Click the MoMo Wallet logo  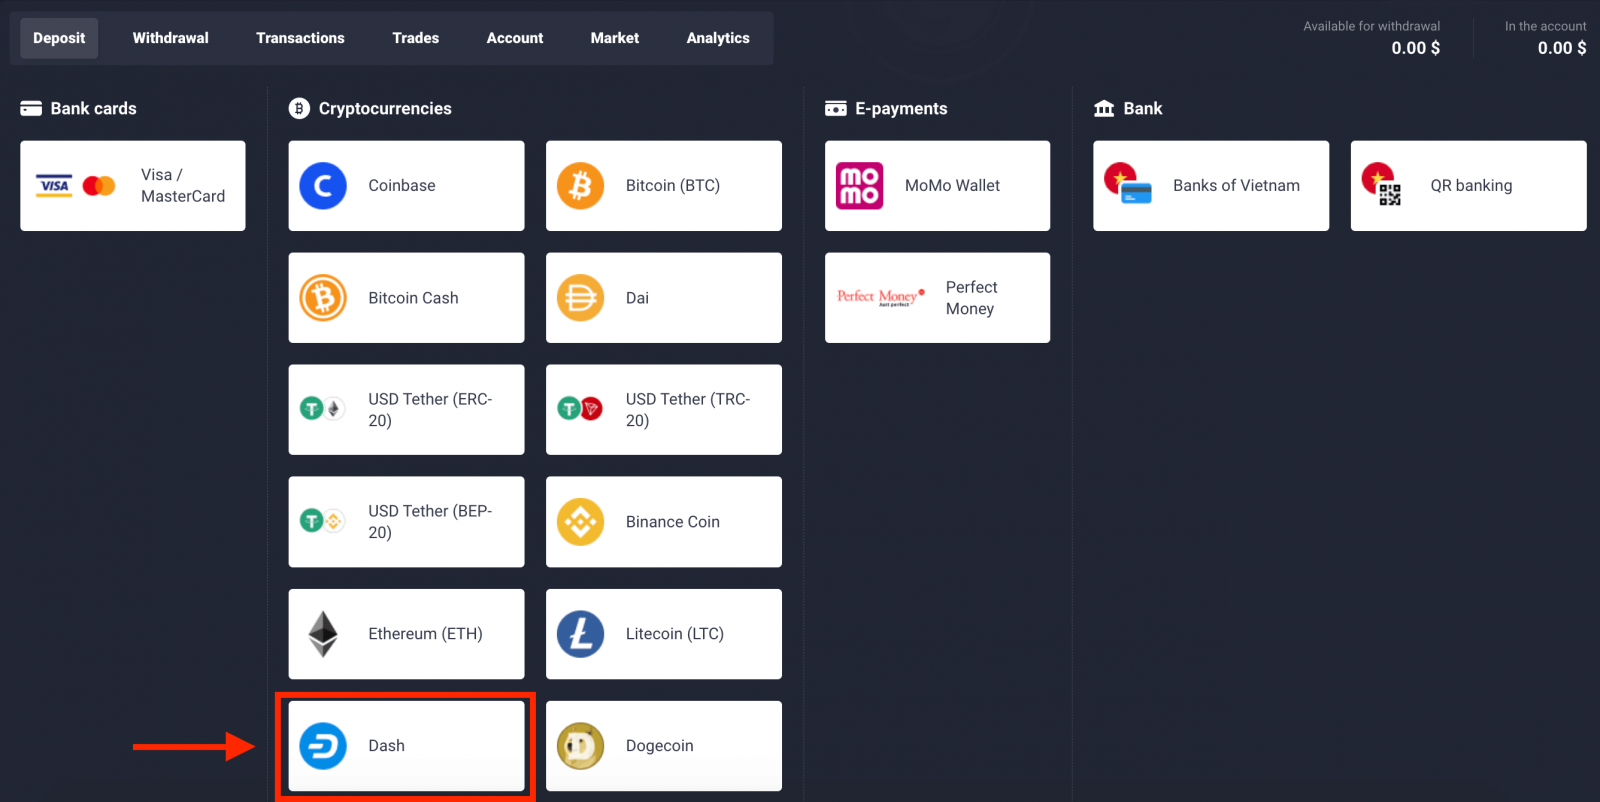point(860,186)
